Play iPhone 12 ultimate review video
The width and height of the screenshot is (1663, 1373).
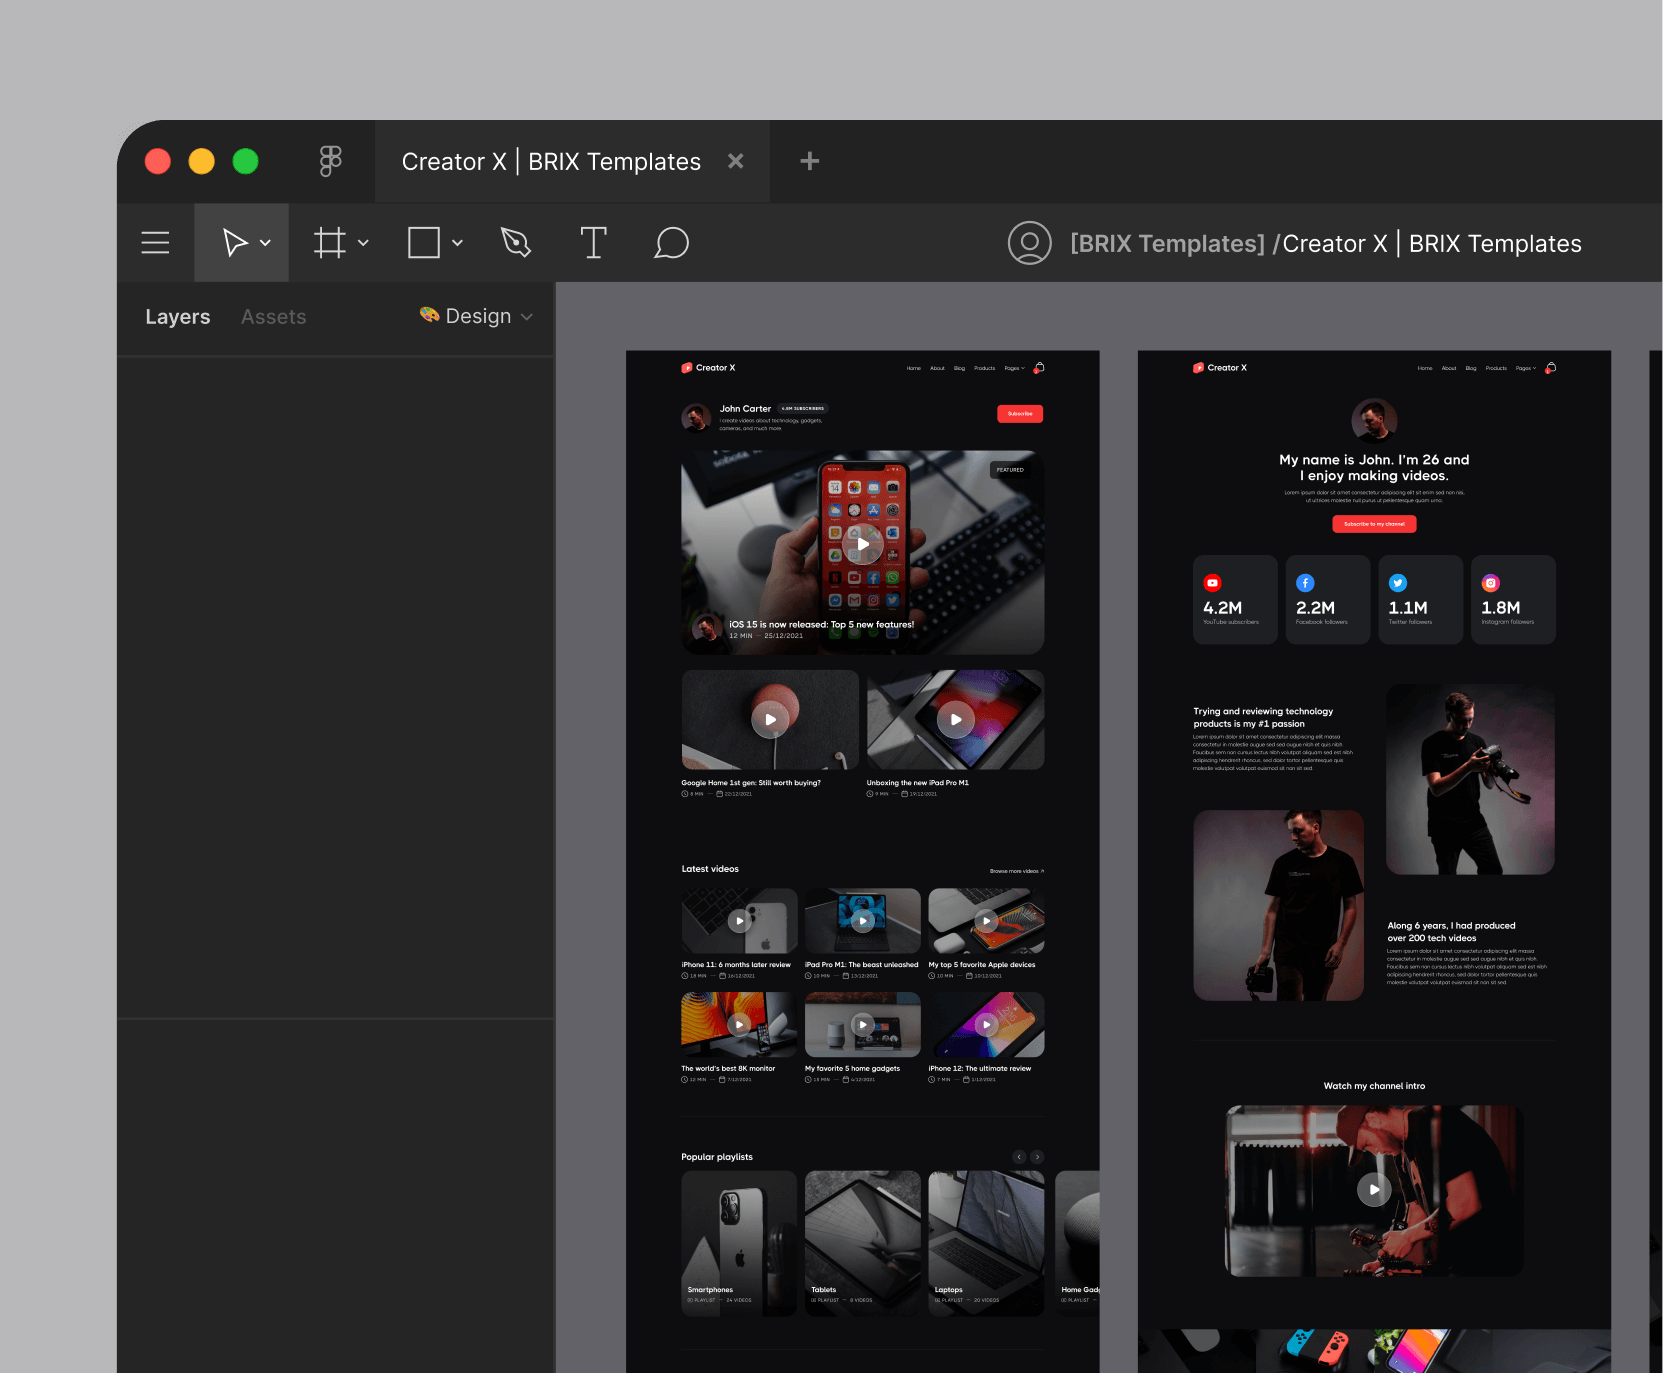986,1025
